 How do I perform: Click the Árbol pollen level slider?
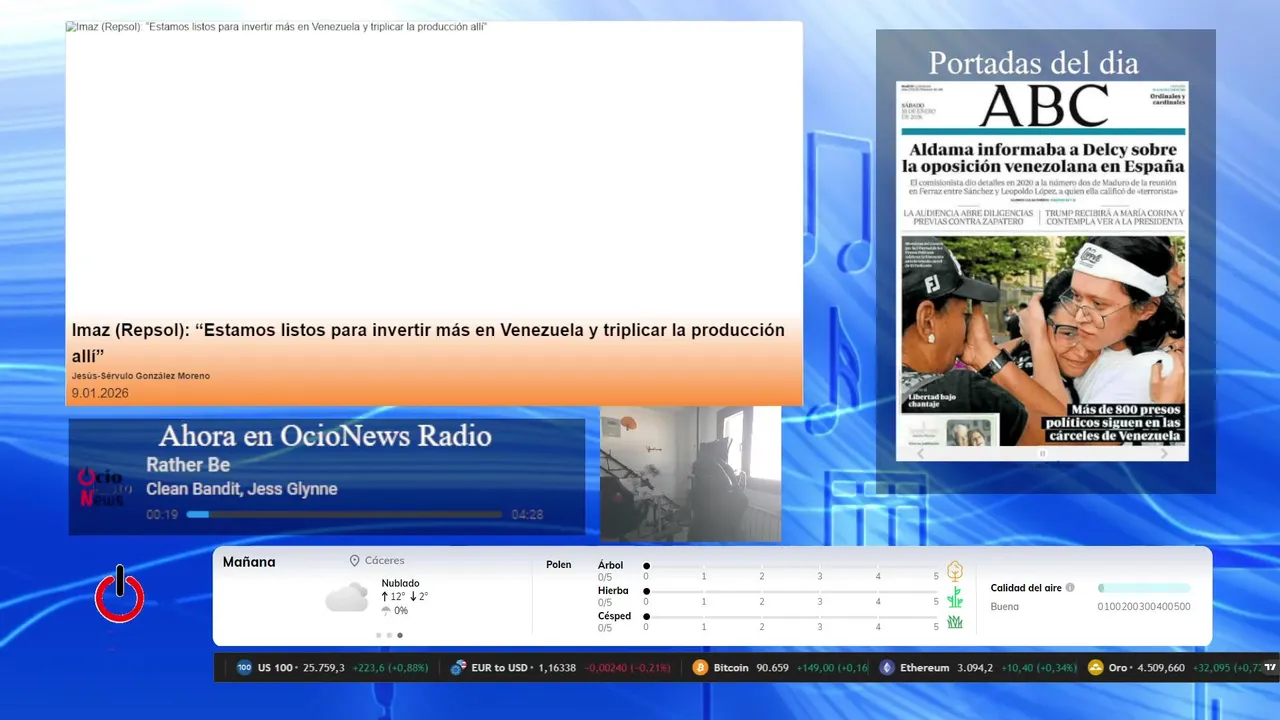click(792, 566)
